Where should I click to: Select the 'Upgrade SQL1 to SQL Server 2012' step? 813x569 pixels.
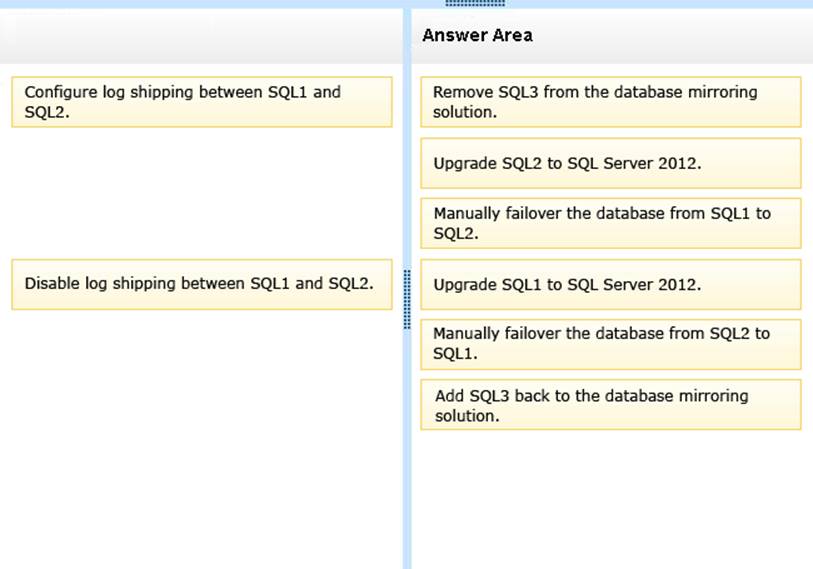click(610, 284)
